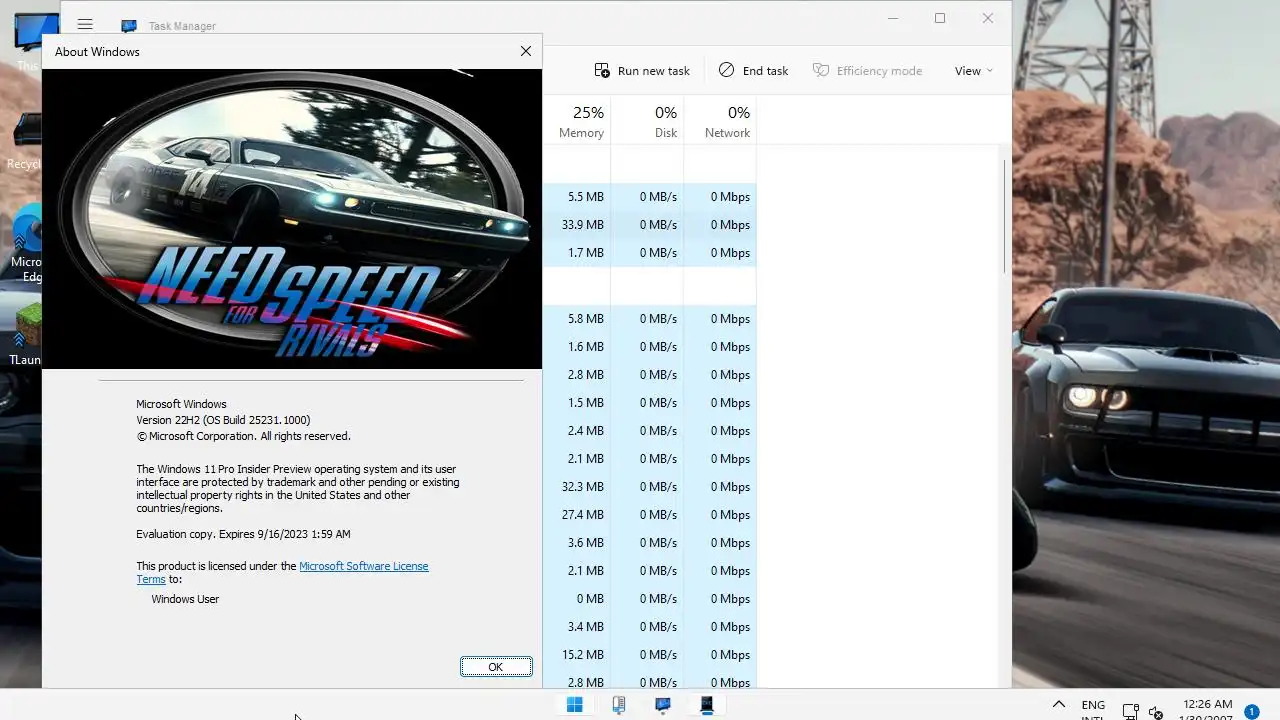Viewport: 1280px width, 720px height.
Task: Click the 'Windows User' licensee text
Action: coord(185,599)
